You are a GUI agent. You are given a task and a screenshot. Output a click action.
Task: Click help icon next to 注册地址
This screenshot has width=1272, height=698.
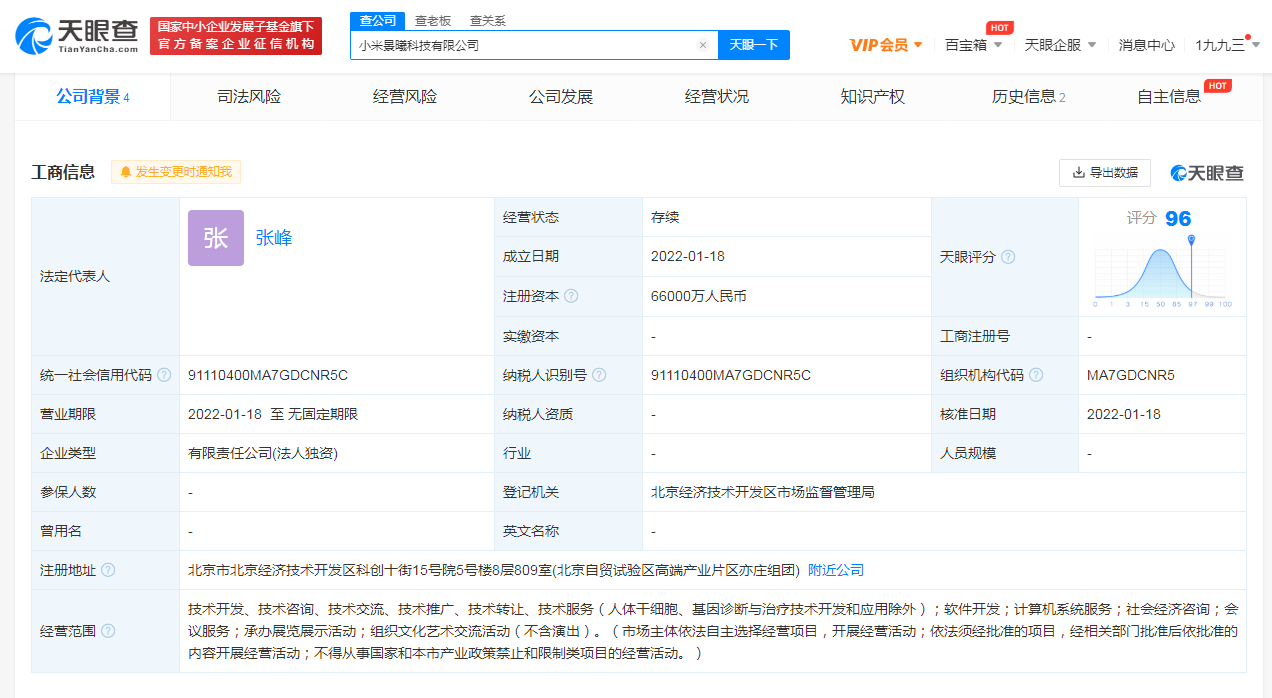108,570
